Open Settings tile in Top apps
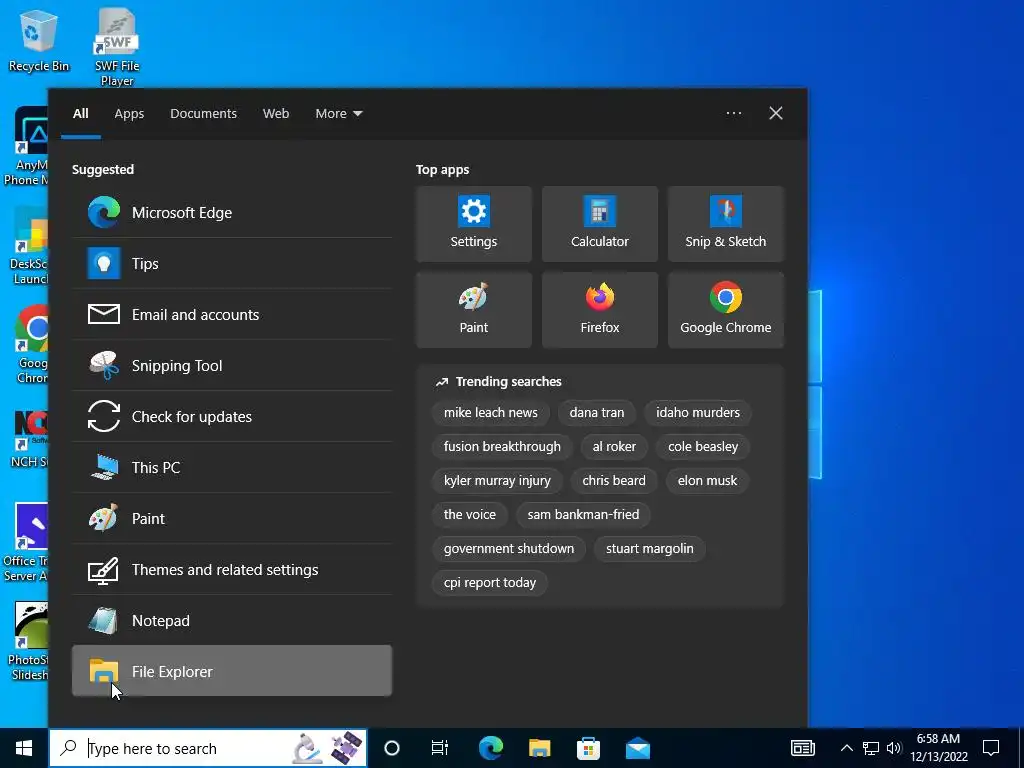 coord(473,224)
